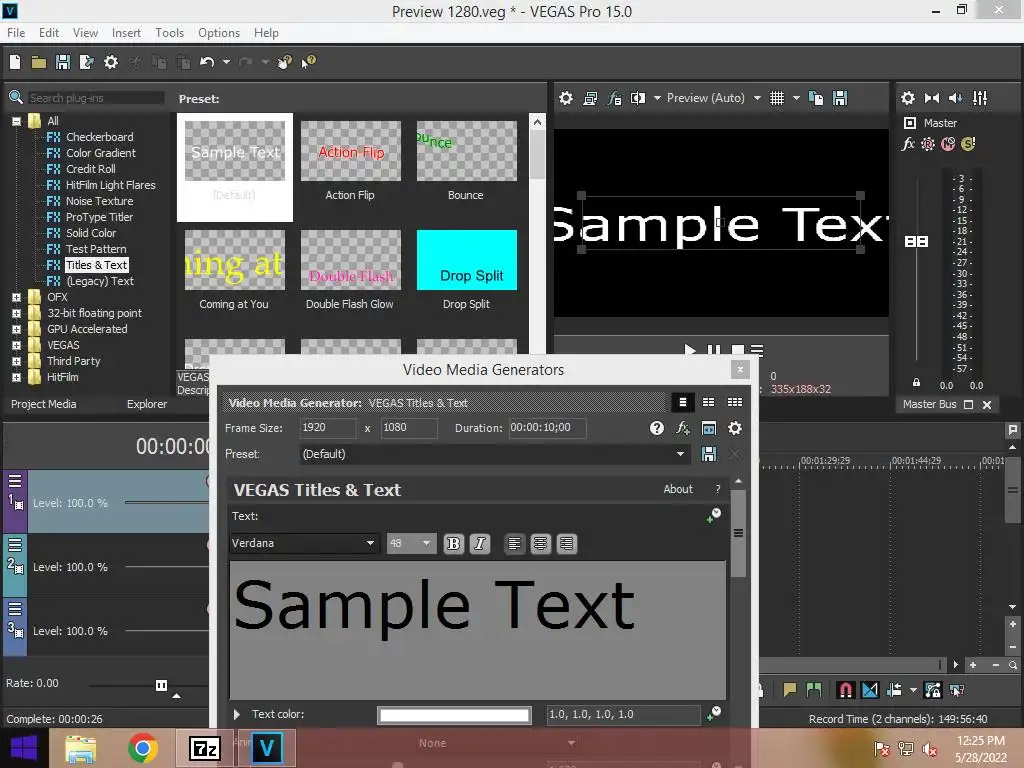
Task: Open the font dropdown showing Verdana
Action: pos(370,543)
